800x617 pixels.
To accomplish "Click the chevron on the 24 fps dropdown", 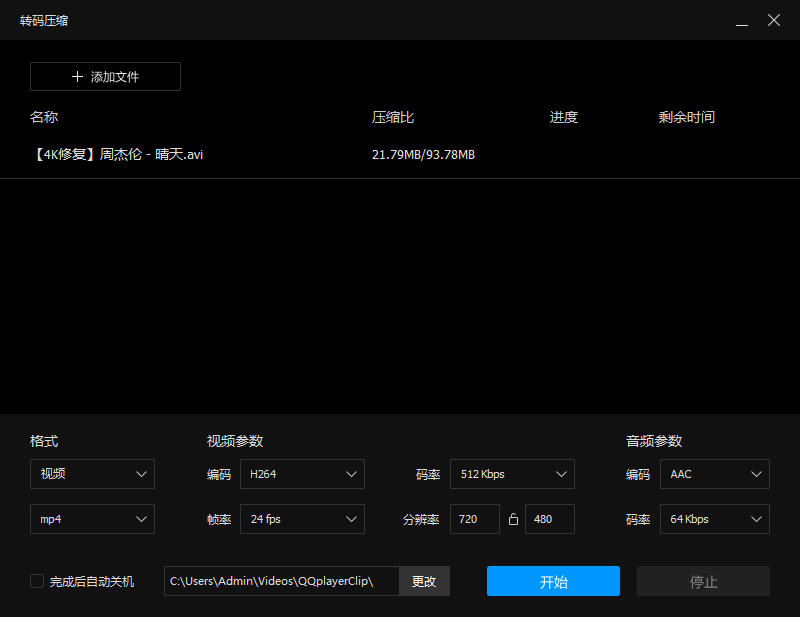I will pos(350,519).
